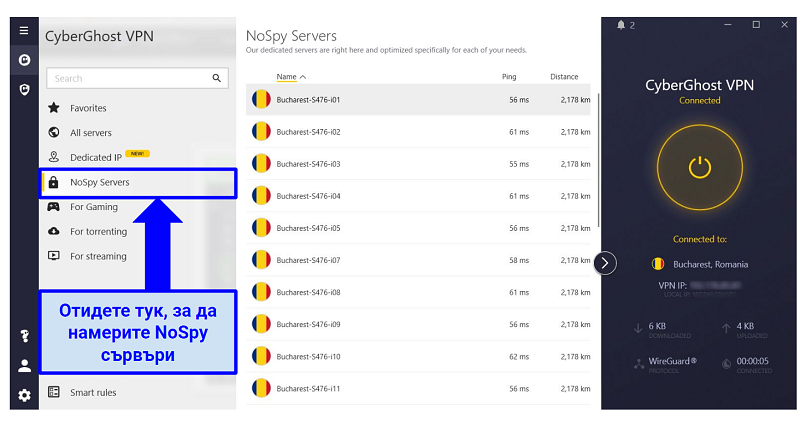Click the 6 KB downloaded value

click(x=657, y=326)
